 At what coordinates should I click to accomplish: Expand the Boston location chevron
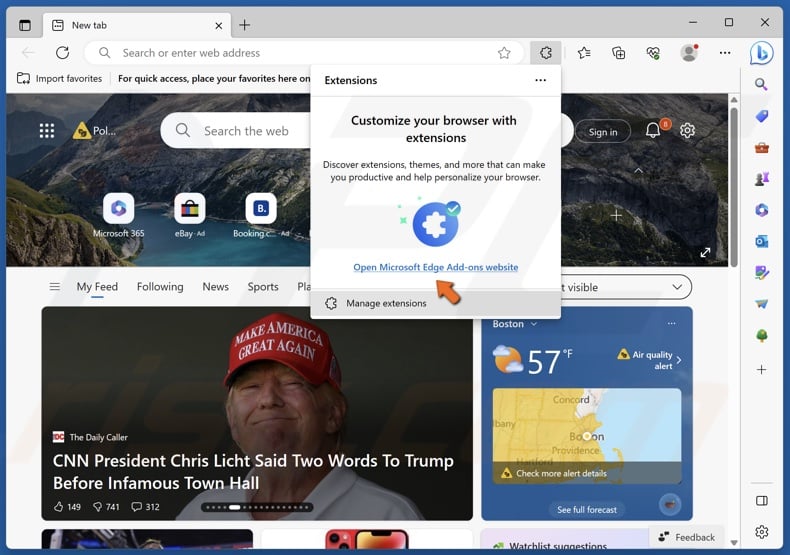(x=534, y=324)
